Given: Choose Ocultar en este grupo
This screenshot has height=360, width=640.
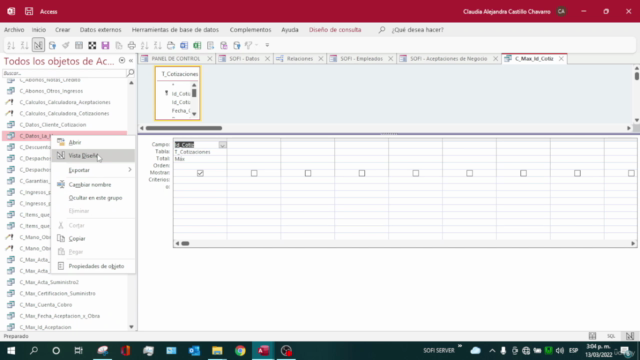Looking at the screenshot, I should tap(93, 198).
